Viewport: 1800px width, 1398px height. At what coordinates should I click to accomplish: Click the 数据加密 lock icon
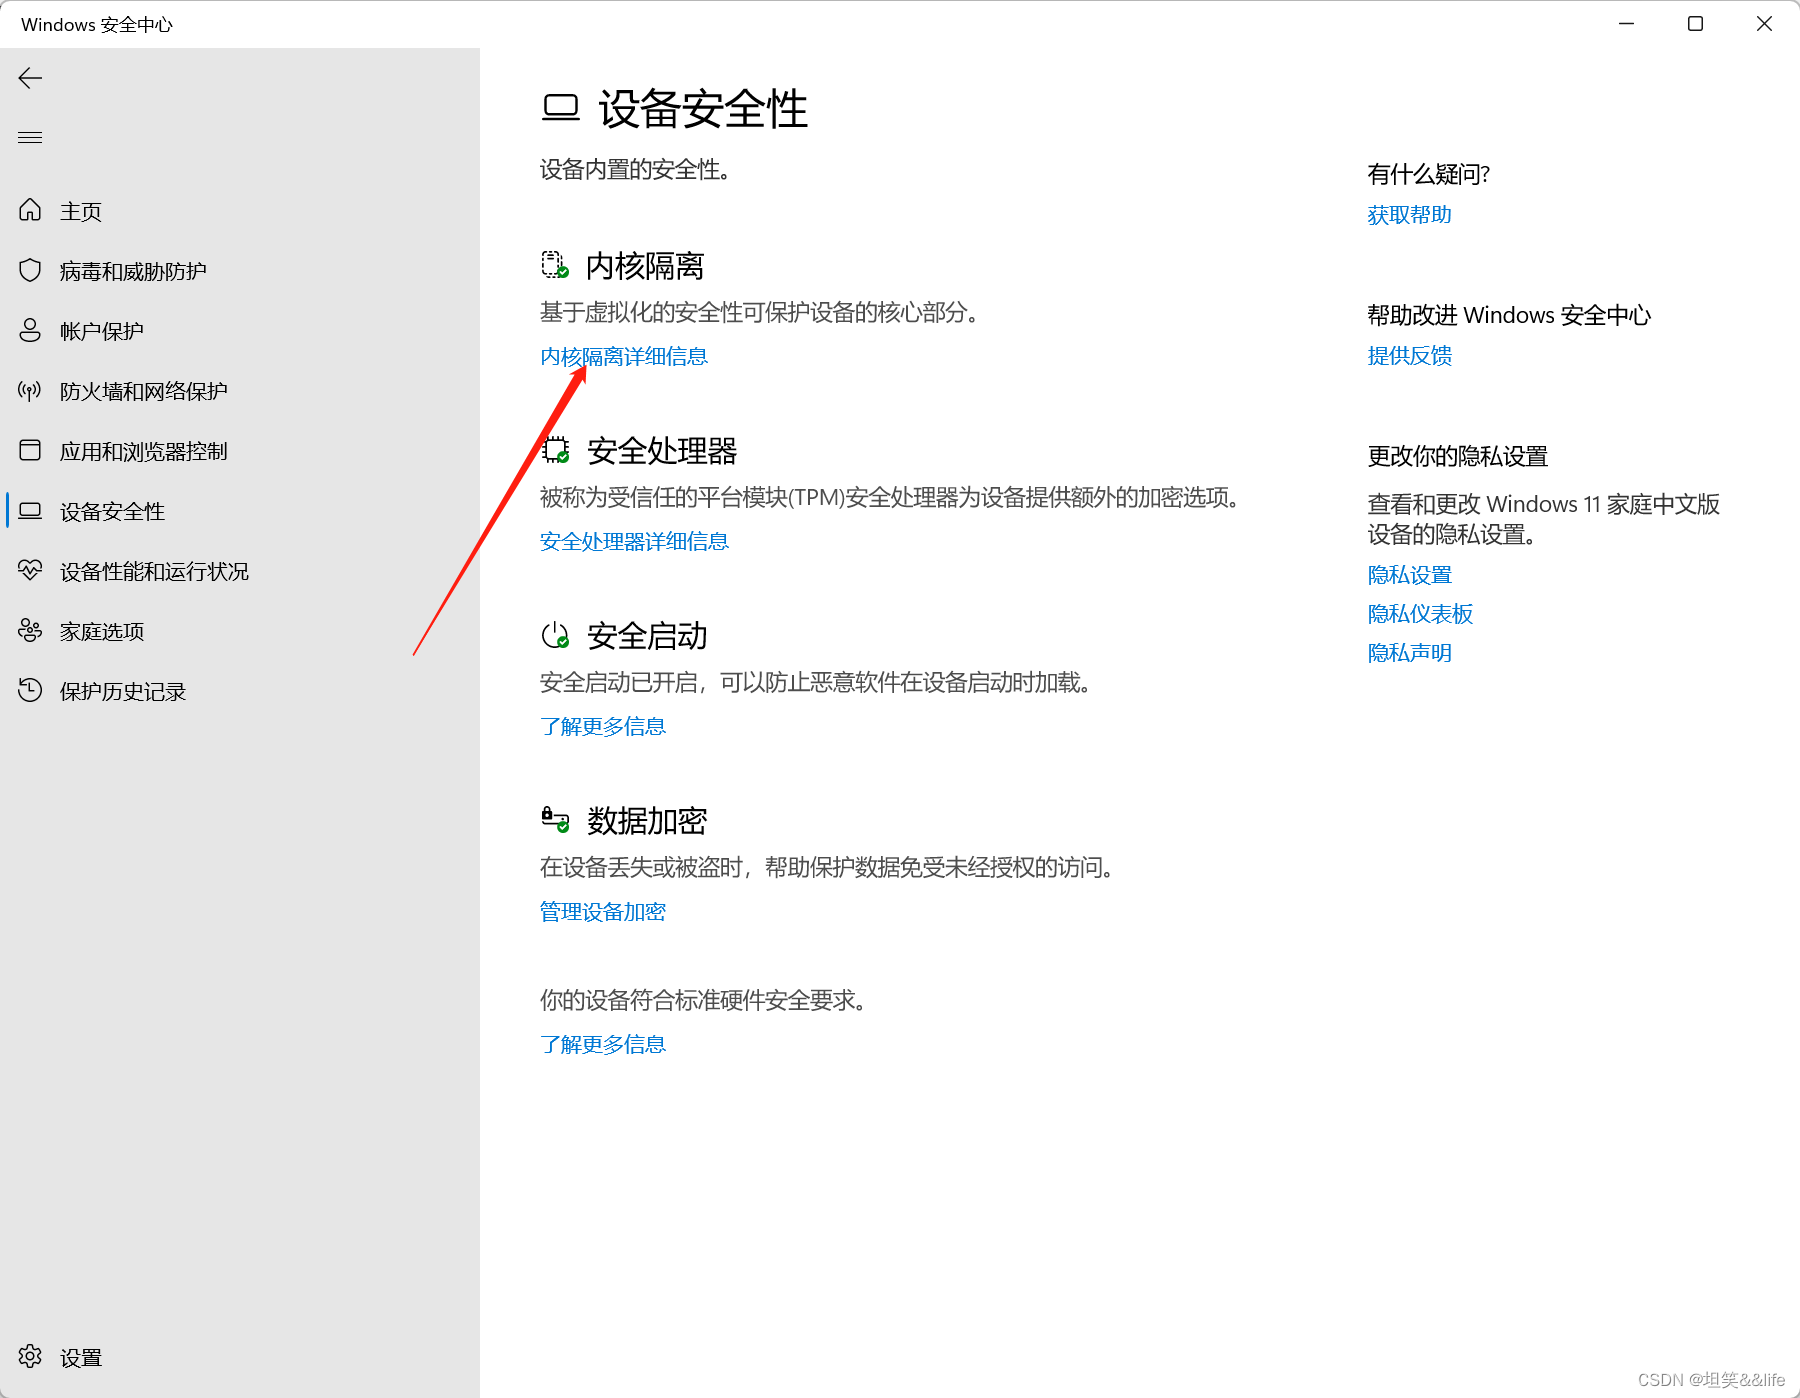pyautogui.click(x=555, y=820)
